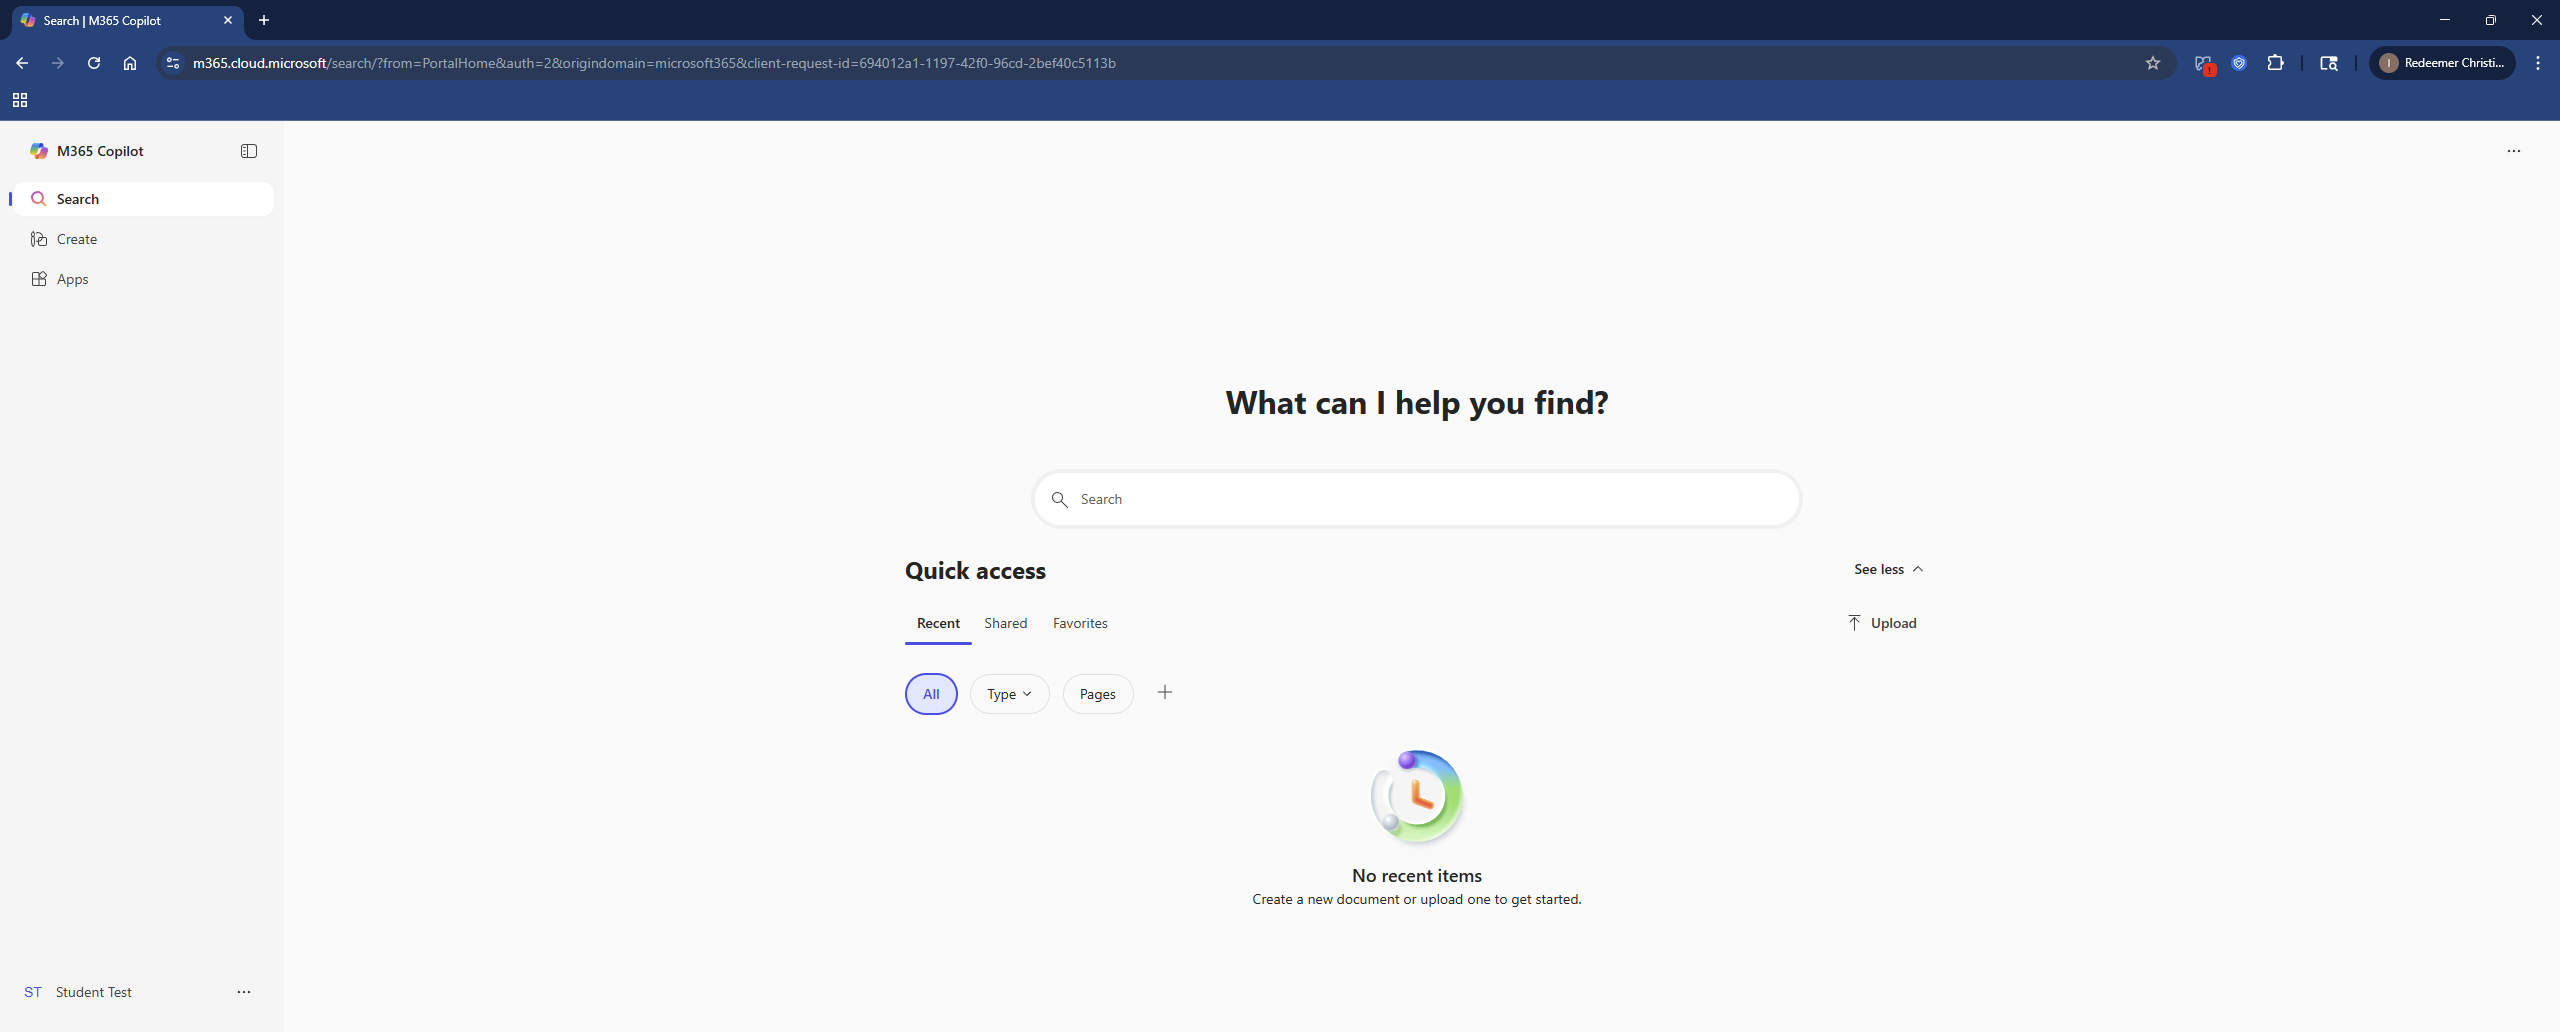Open the Chrome three-dot menu
This screenshot has width=2560, height=1032.
[x=2538, y=63]
